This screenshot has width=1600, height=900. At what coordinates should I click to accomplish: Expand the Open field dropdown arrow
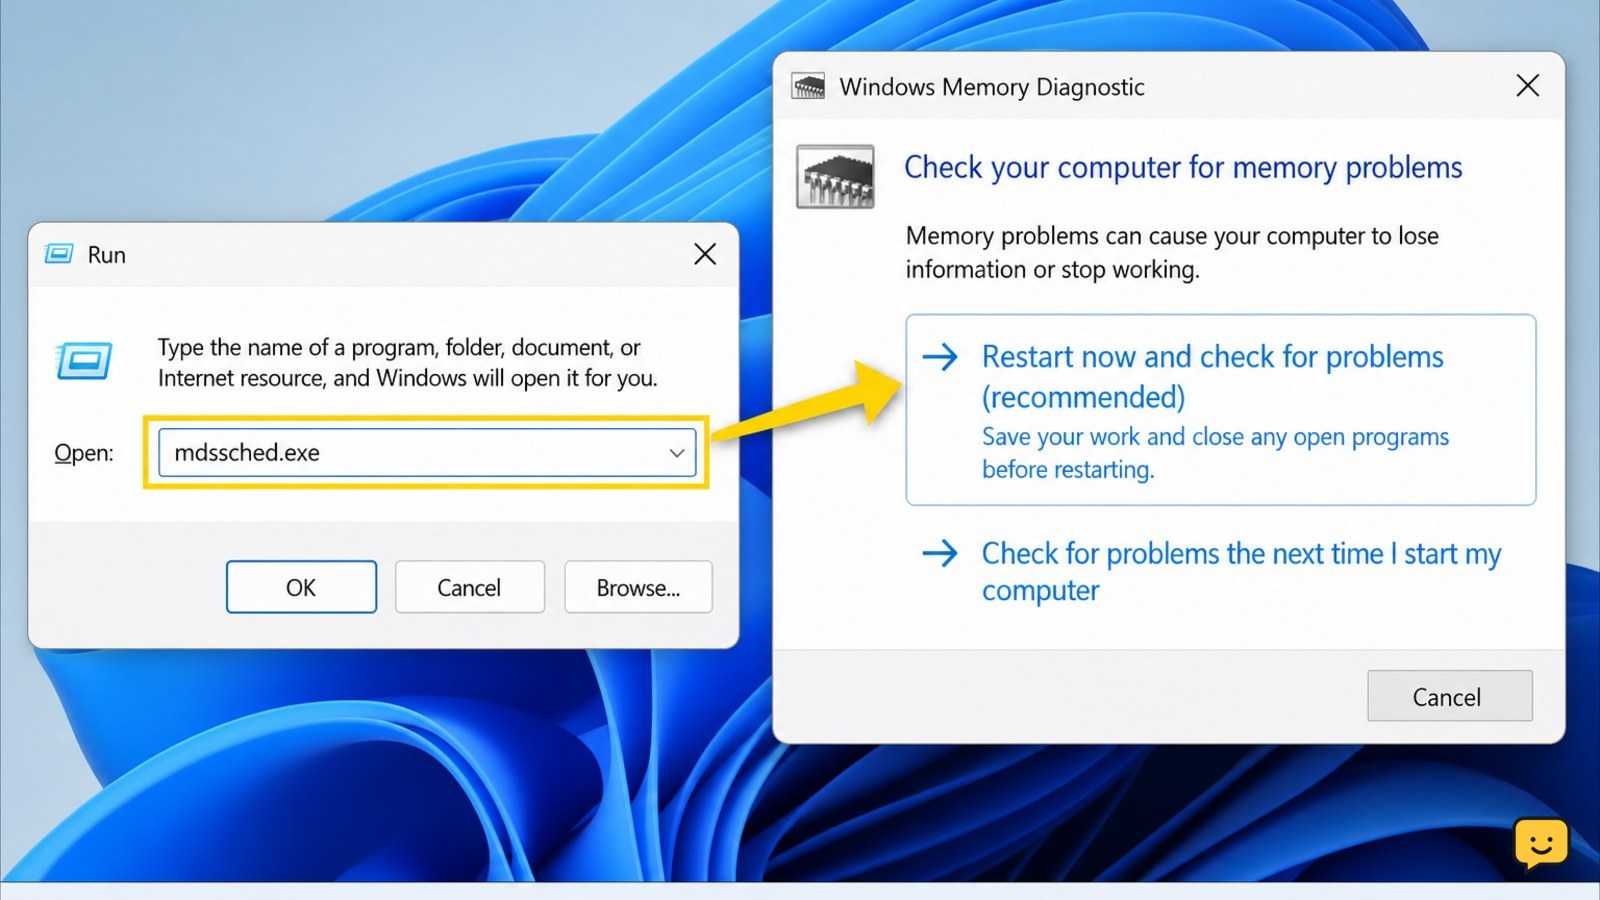(677, 453)
